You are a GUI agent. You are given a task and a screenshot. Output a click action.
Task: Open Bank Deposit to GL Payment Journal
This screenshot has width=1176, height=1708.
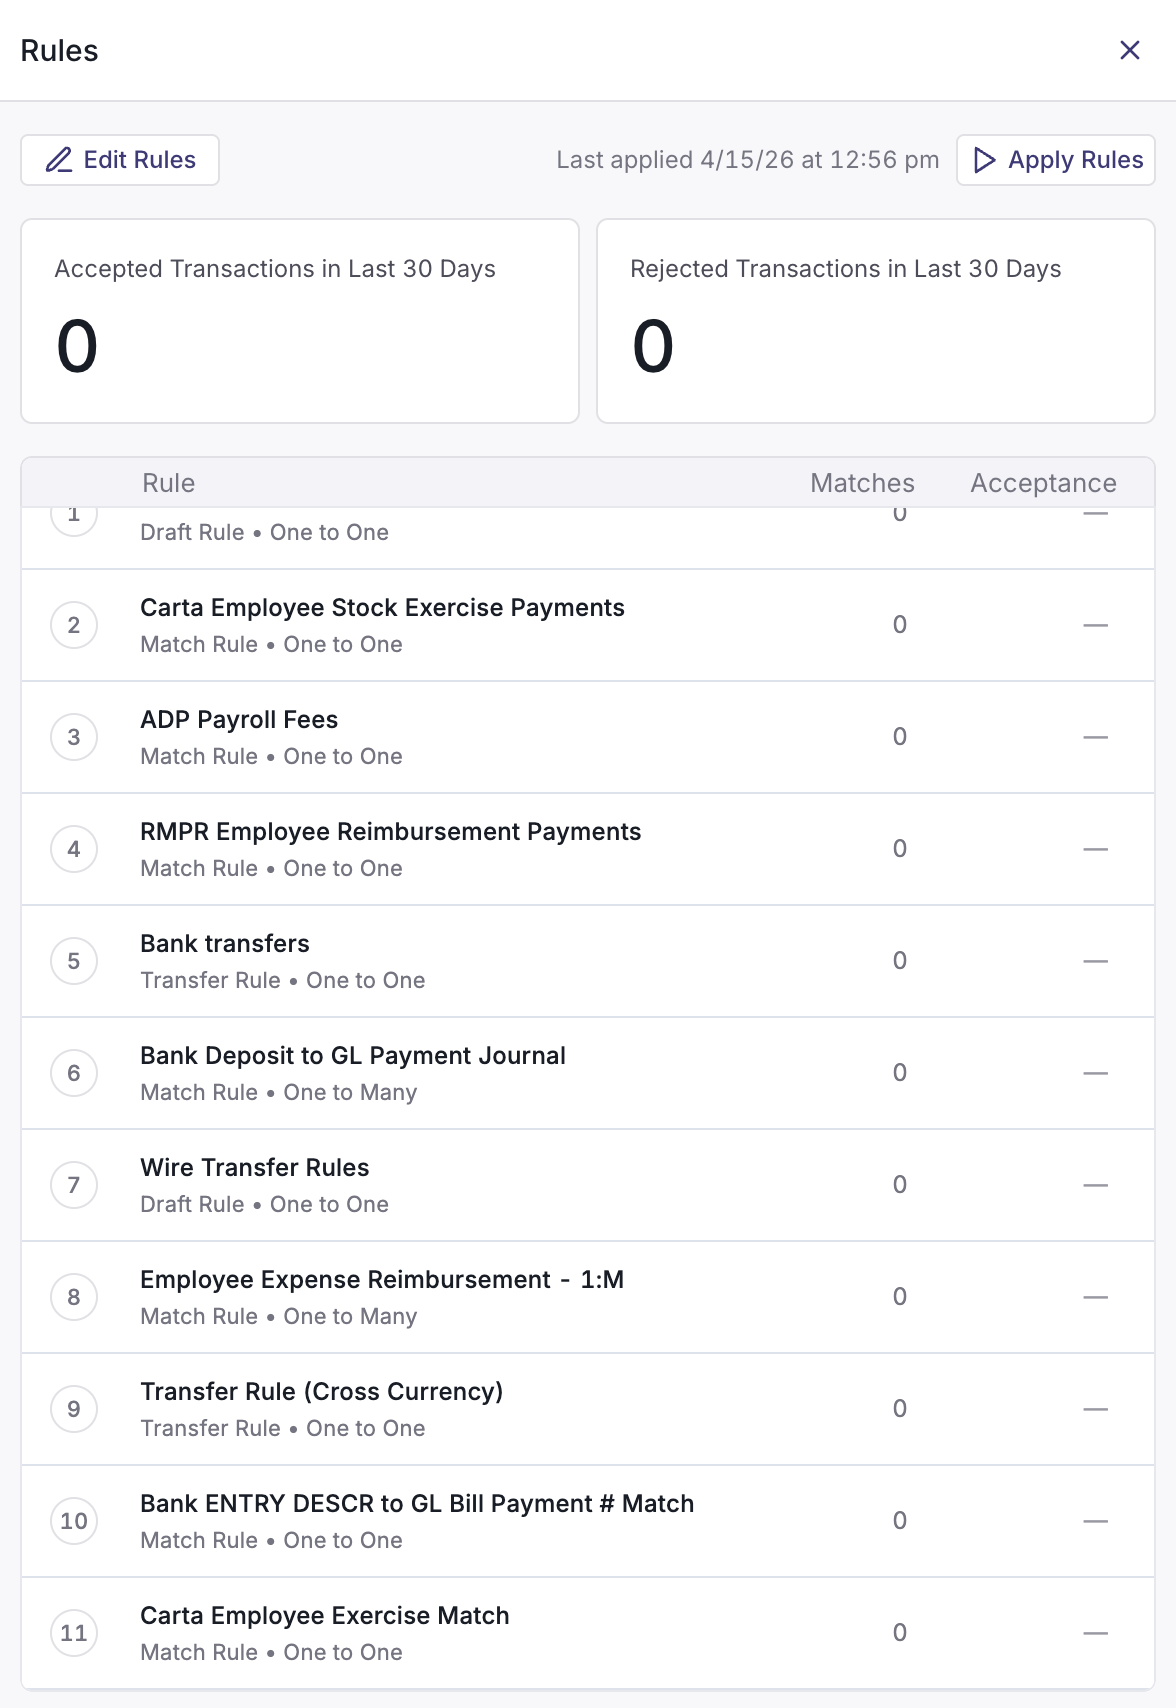coord(588,1074)
